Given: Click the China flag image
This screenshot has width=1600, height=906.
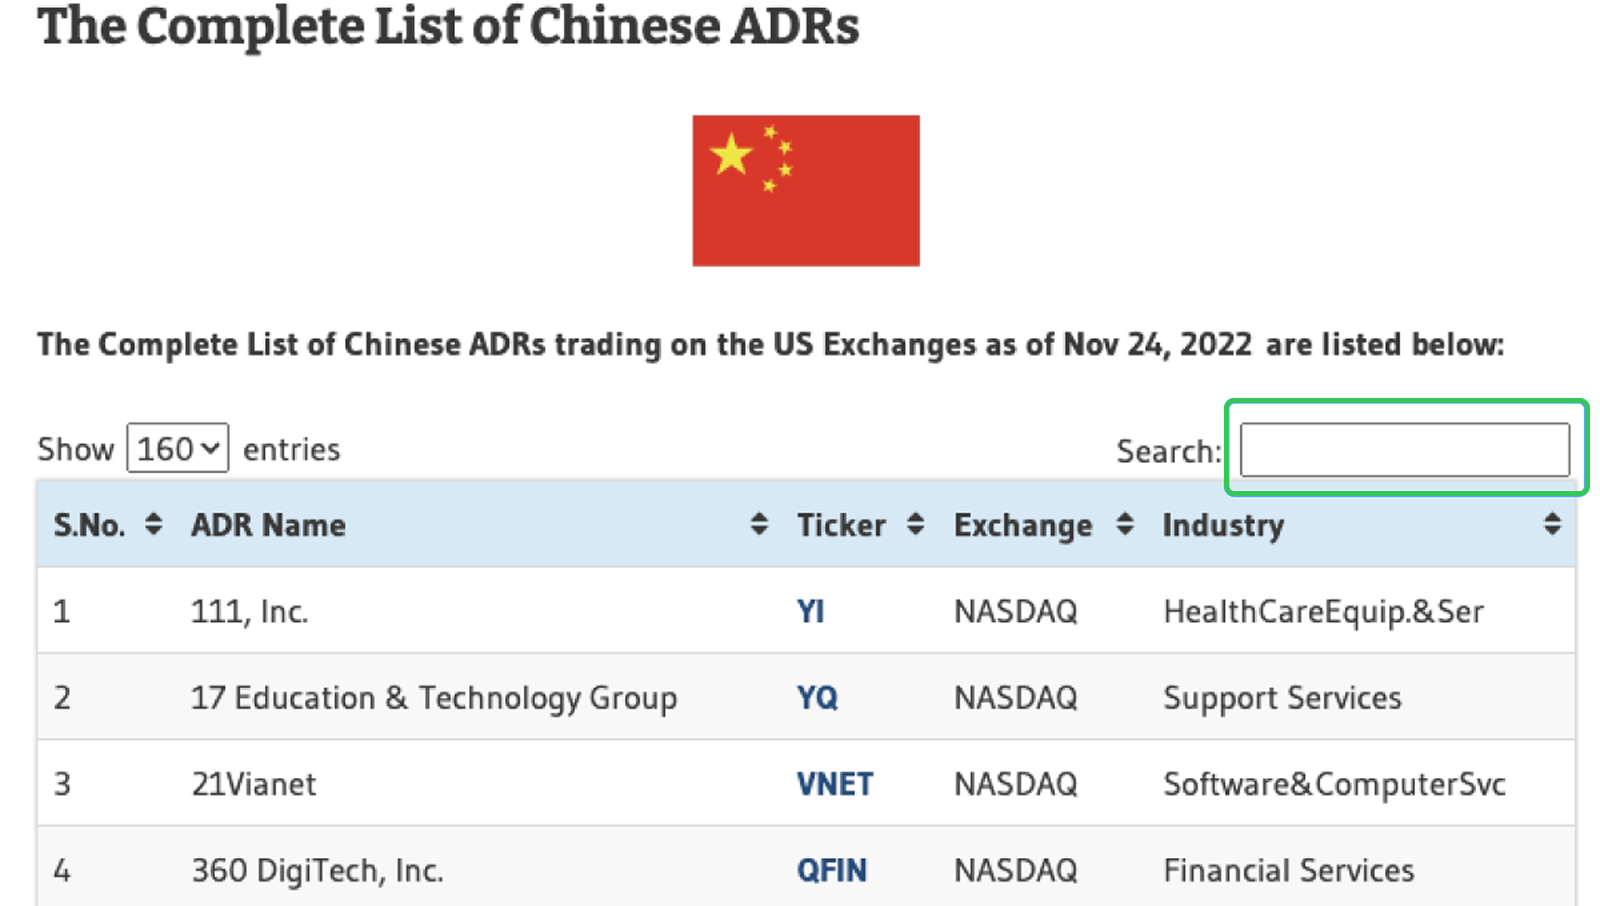Looking at the screenshot, I should (x=806, y=190).
